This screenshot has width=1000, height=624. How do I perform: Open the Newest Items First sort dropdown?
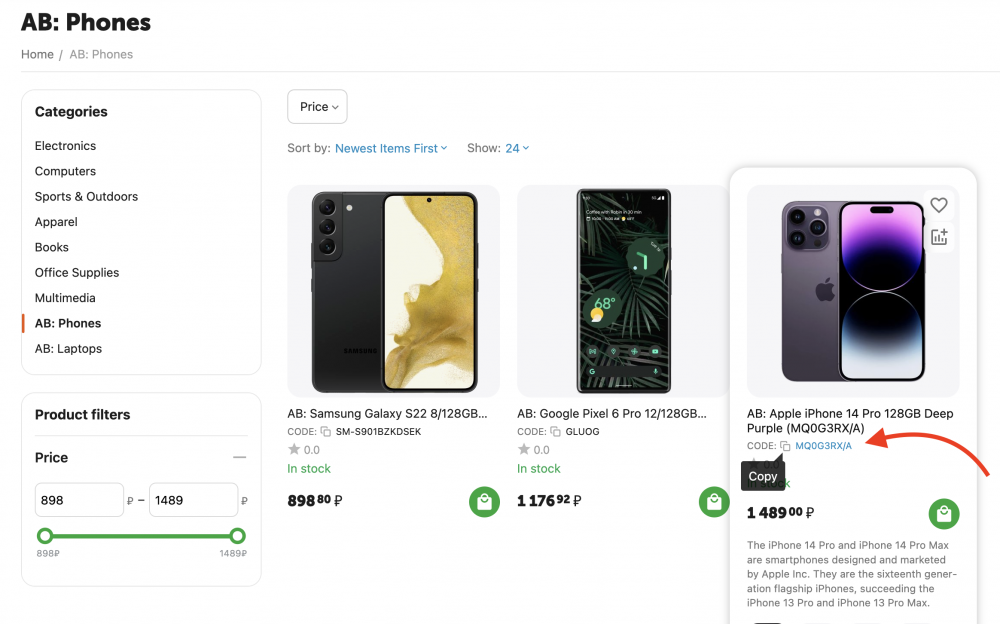click(x=391, y=148)
